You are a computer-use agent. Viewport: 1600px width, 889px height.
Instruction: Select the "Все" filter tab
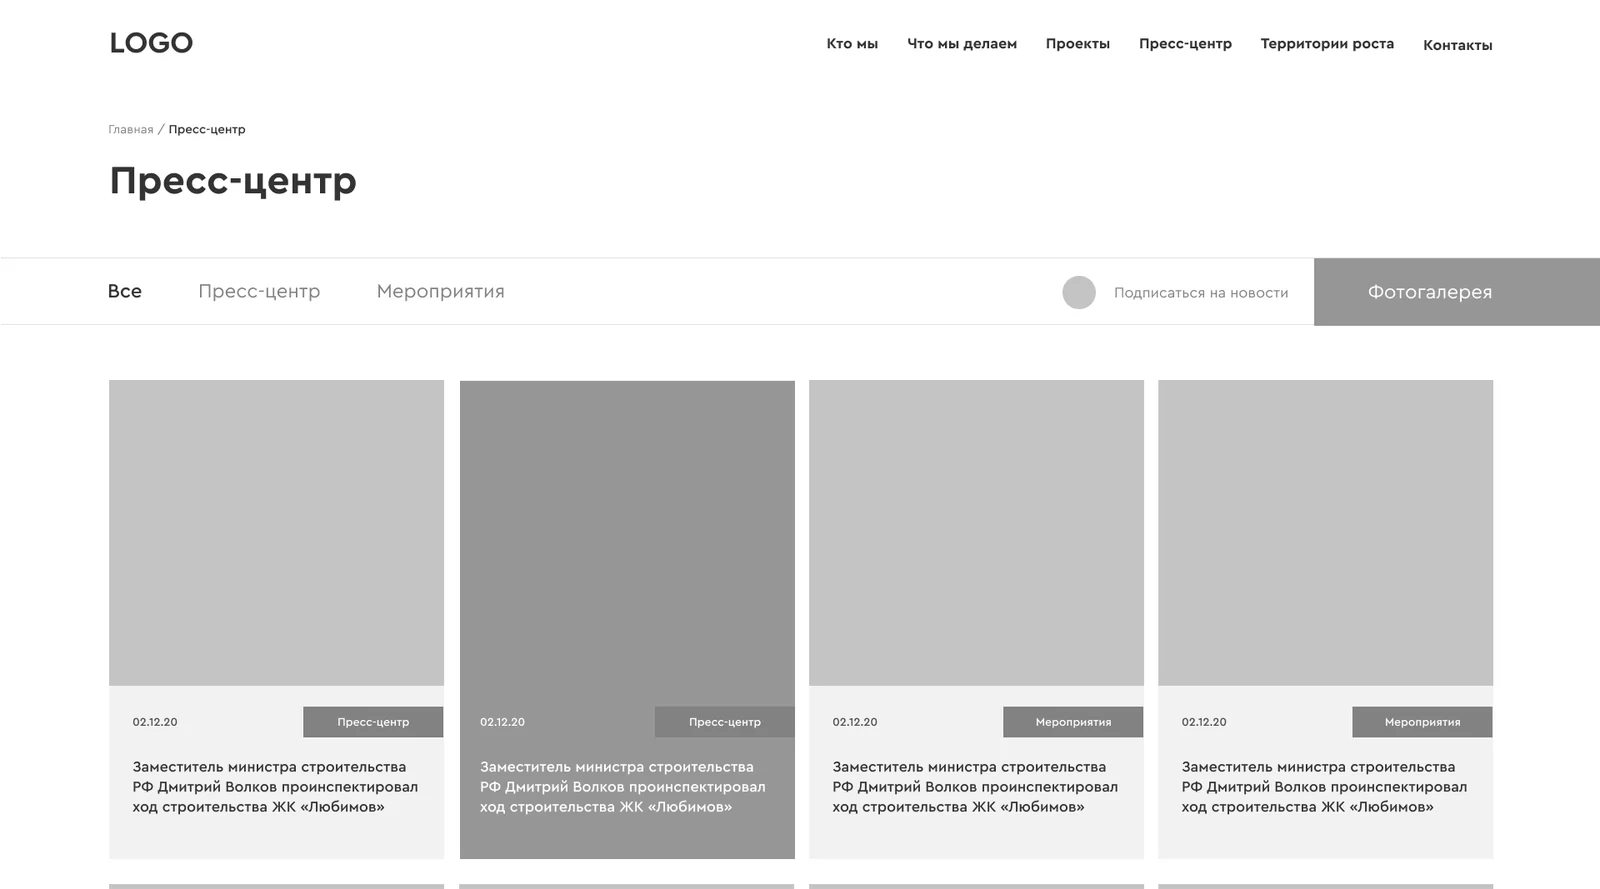tap(125, 291)
